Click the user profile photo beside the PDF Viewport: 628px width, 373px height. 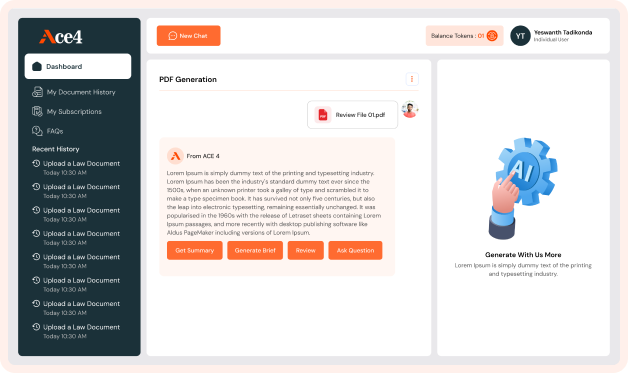[410, 109]
